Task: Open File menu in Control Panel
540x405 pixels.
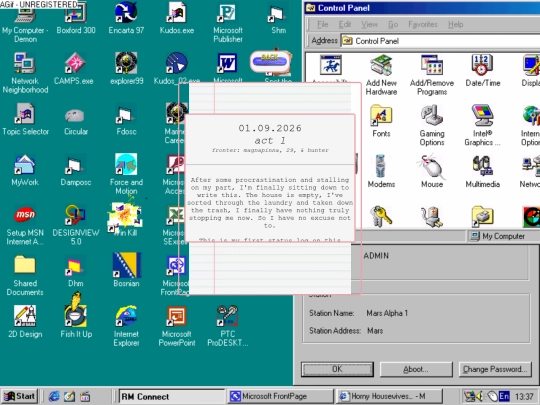Action: click(x=322, y=24)
